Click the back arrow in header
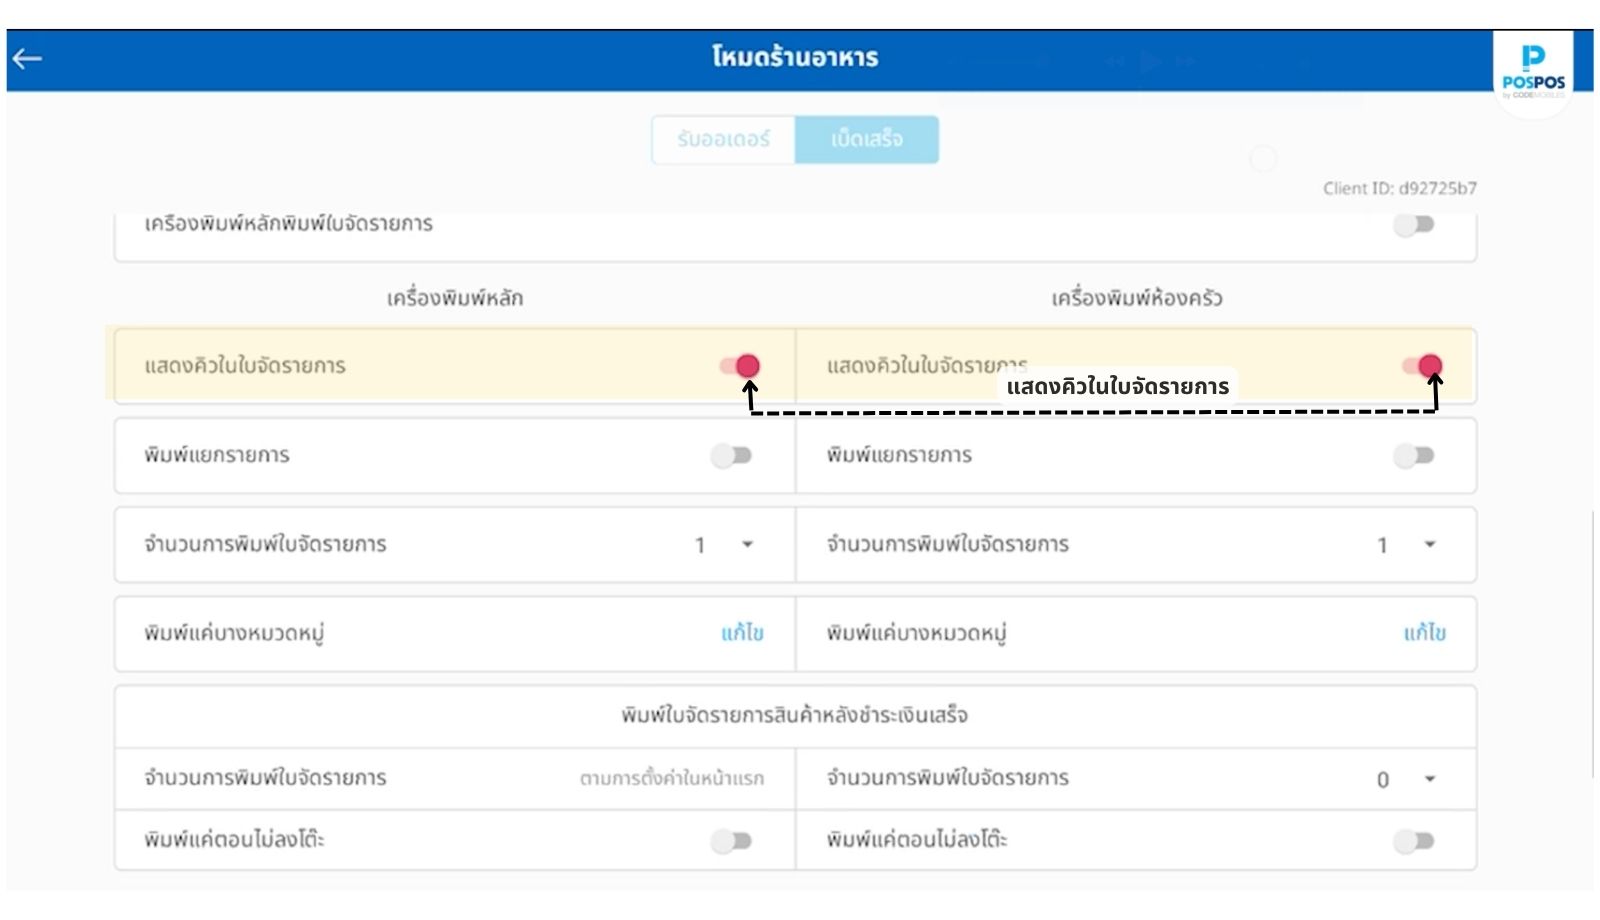Screen dimensions: 1600x920 pos(27,59)
